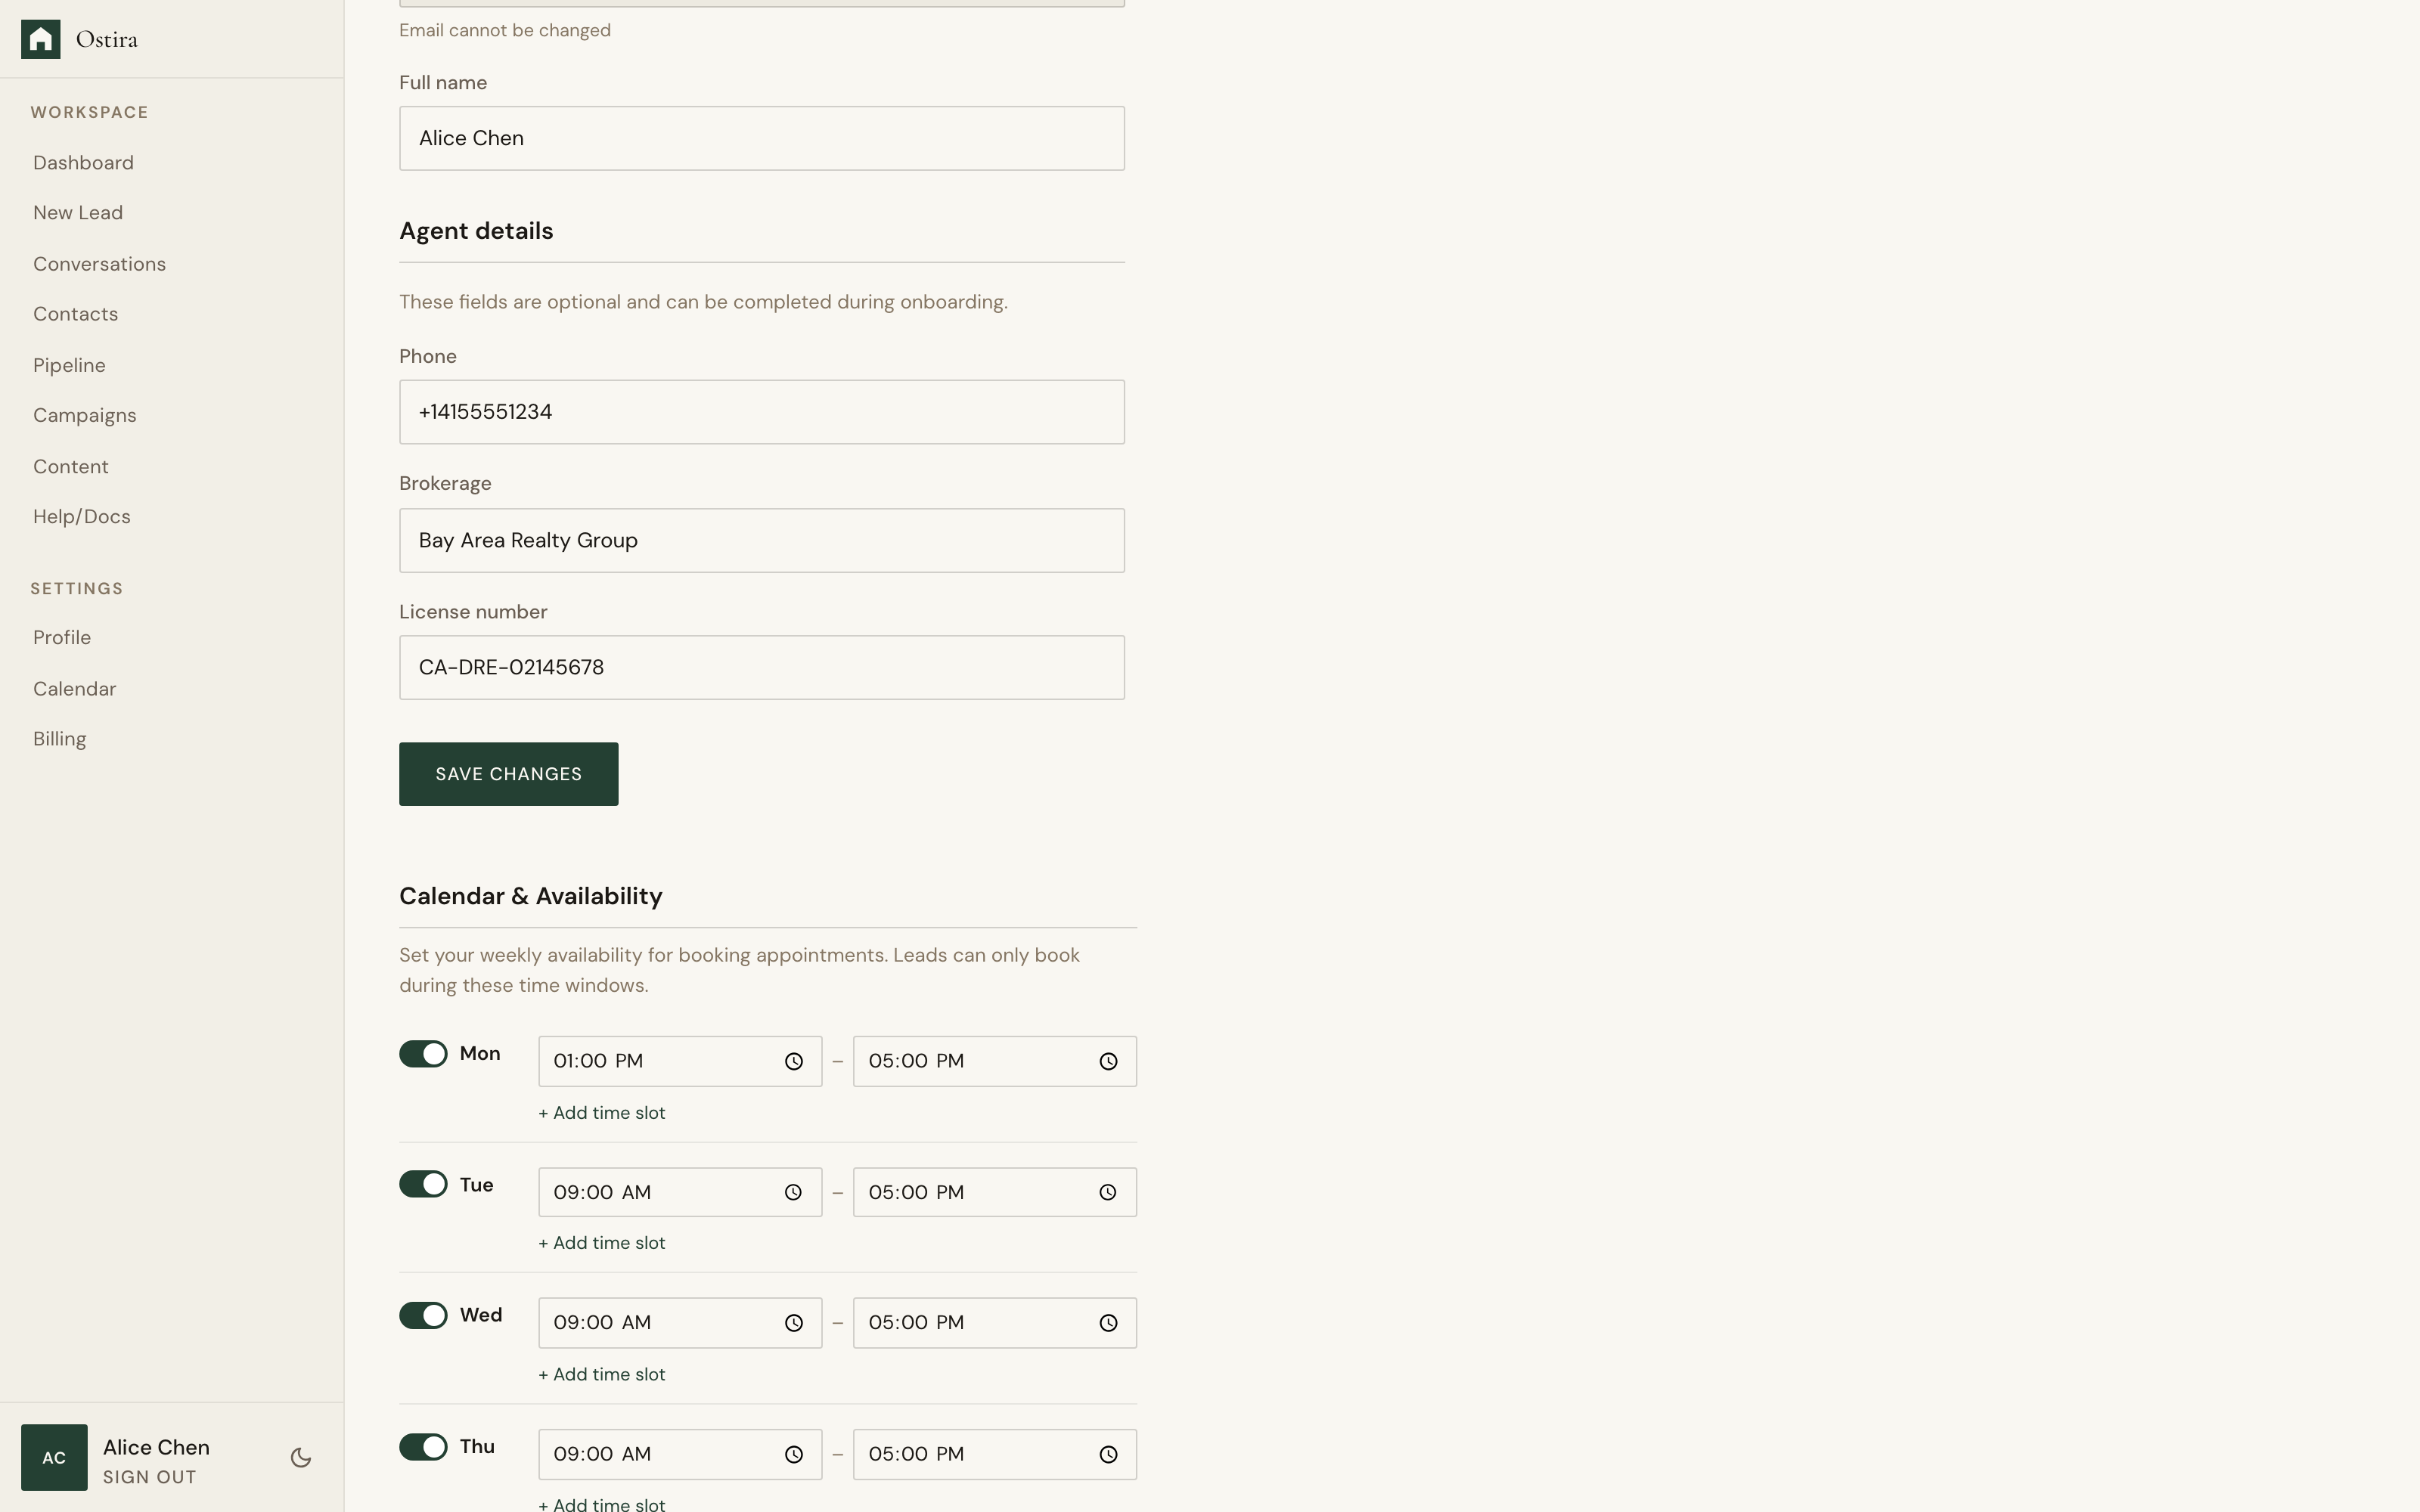This screenshot has height=1512, width=2420.
Task: Click the Brokerage input field
Action: pyautogui.click(x=761, y=540)
